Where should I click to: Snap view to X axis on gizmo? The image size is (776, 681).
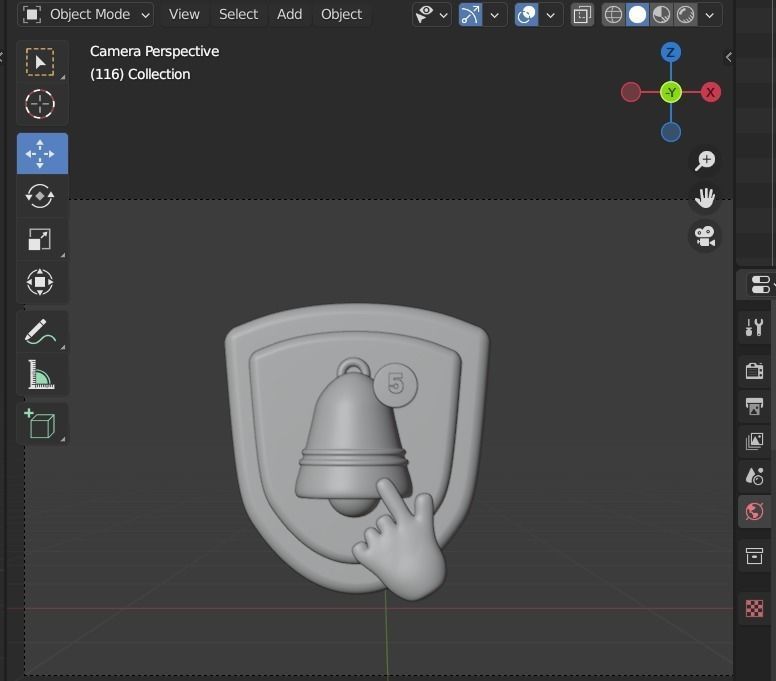[711, 92]
